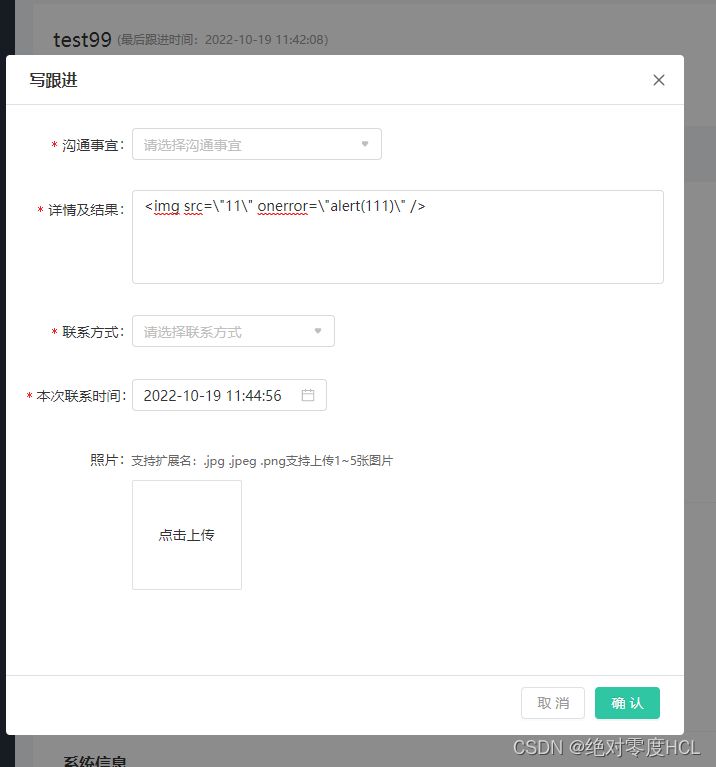
Task: Open the 沟通事宜 dropdown
Action: (x=257, y=144)
